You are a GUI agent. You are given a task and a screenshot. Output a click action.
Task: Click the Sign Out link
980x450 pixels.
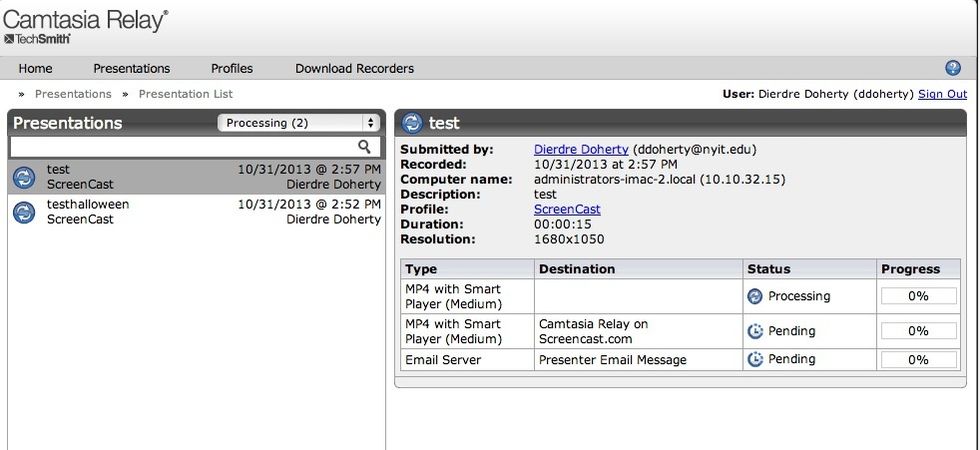(942, 94)
